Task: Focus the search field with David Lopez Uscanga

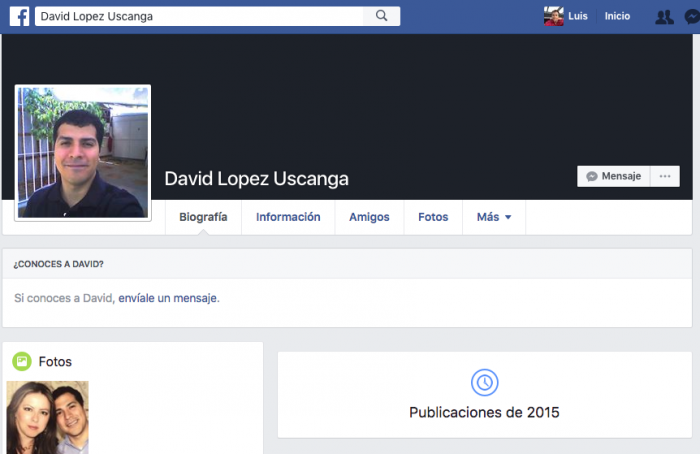Action: click(199, 17)
